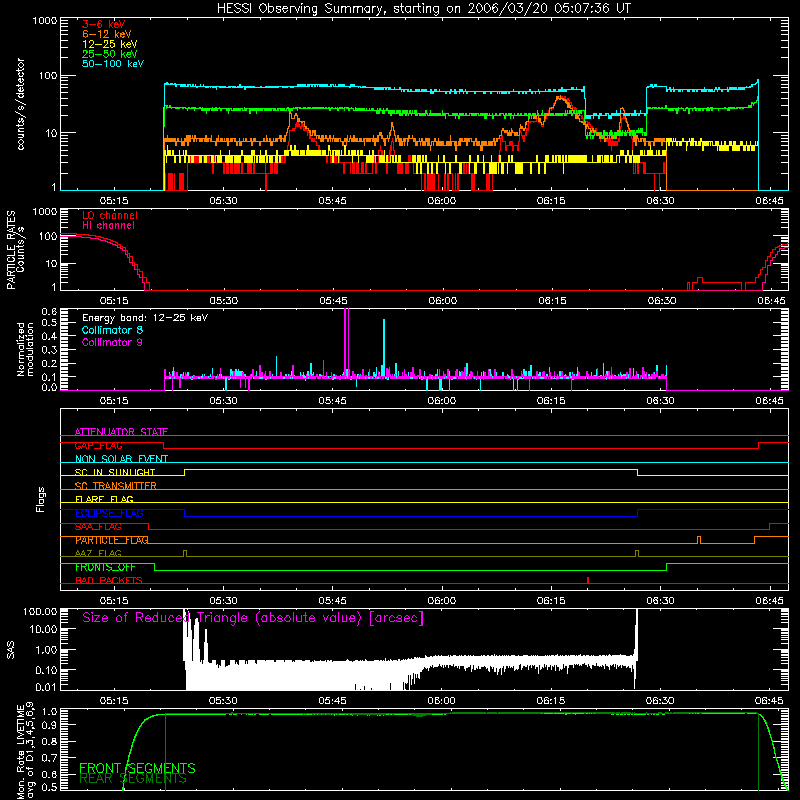
Task: Click the HI channel legend label
Action: [x=108, y=226]
